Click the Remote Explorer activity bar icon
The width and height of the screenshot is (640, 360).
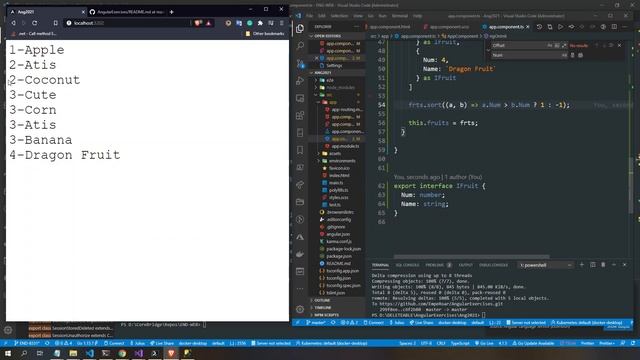pyautogui.click(x=300, y=98)
